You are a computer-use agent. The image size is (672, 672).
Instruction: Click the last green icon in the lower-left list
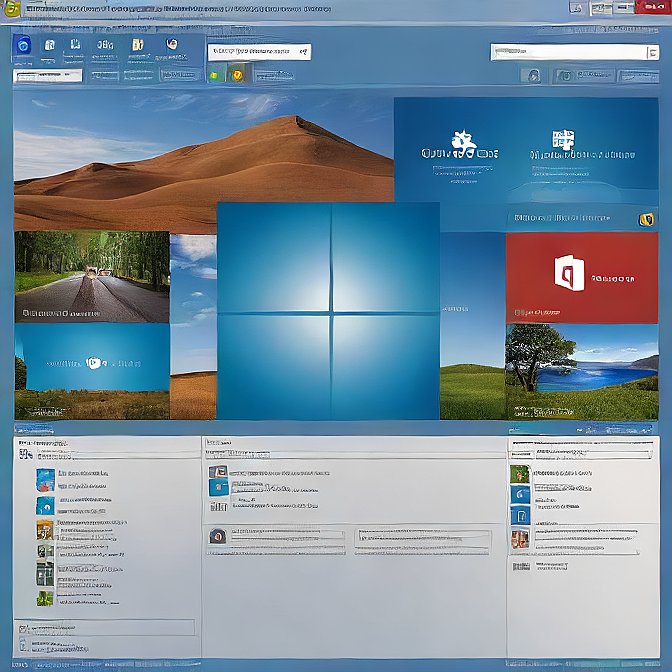(45, 598)
